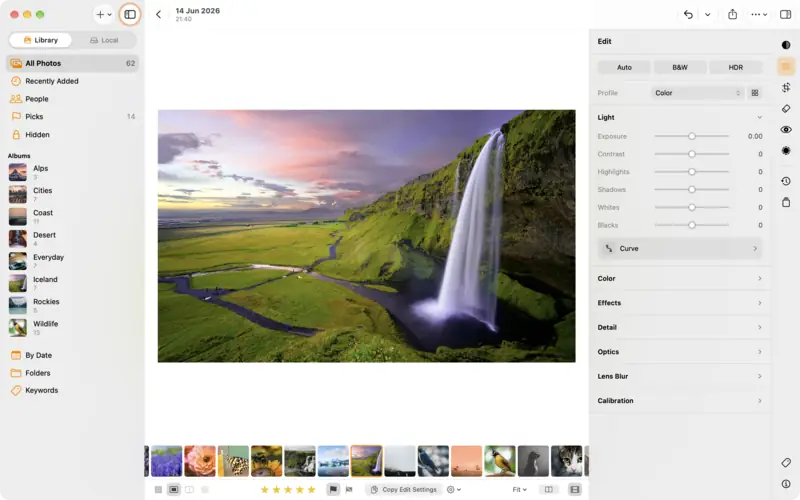Open the undo history dropdown arrow
The width and height of the screenshot is (800, 500).
(707, 14)
